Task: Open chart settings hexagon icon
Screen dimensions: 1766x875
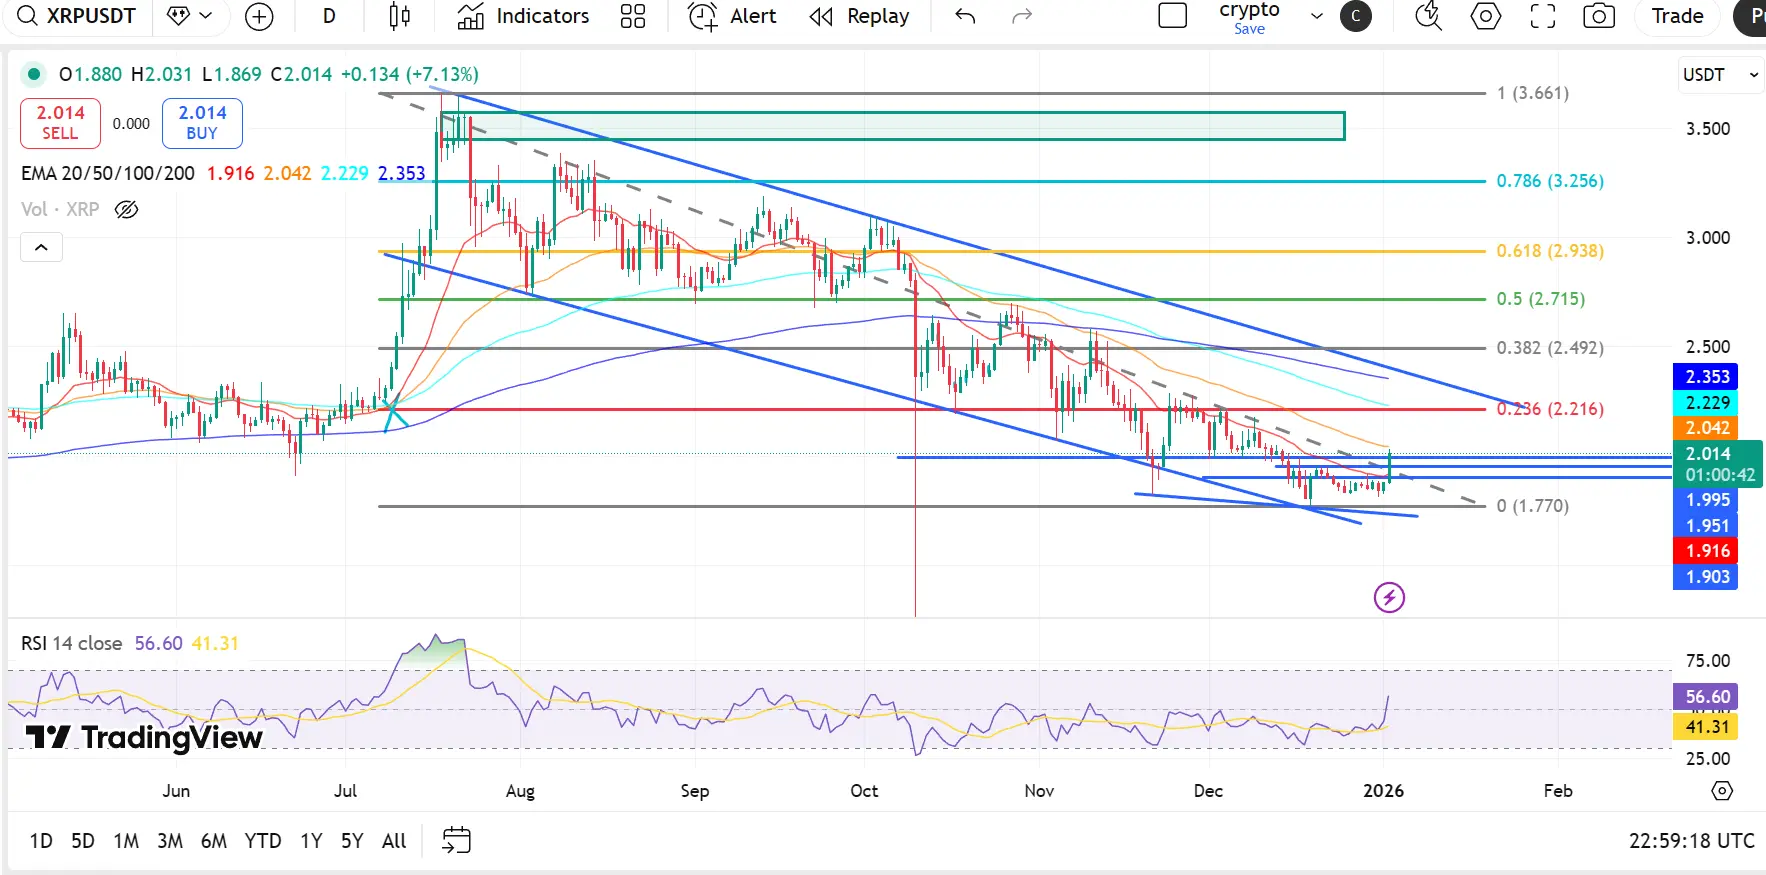Action: (x=1486, y=16)
